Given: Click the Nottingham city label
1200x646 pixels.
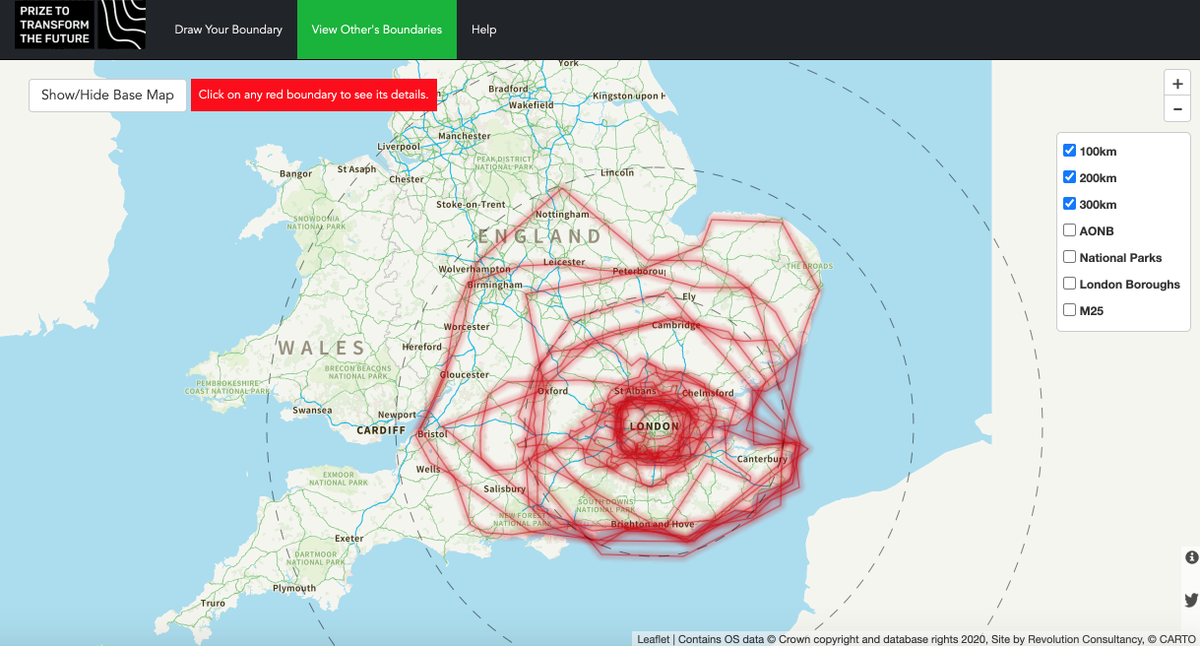Looking at the screenshot, I should point(563,215).
